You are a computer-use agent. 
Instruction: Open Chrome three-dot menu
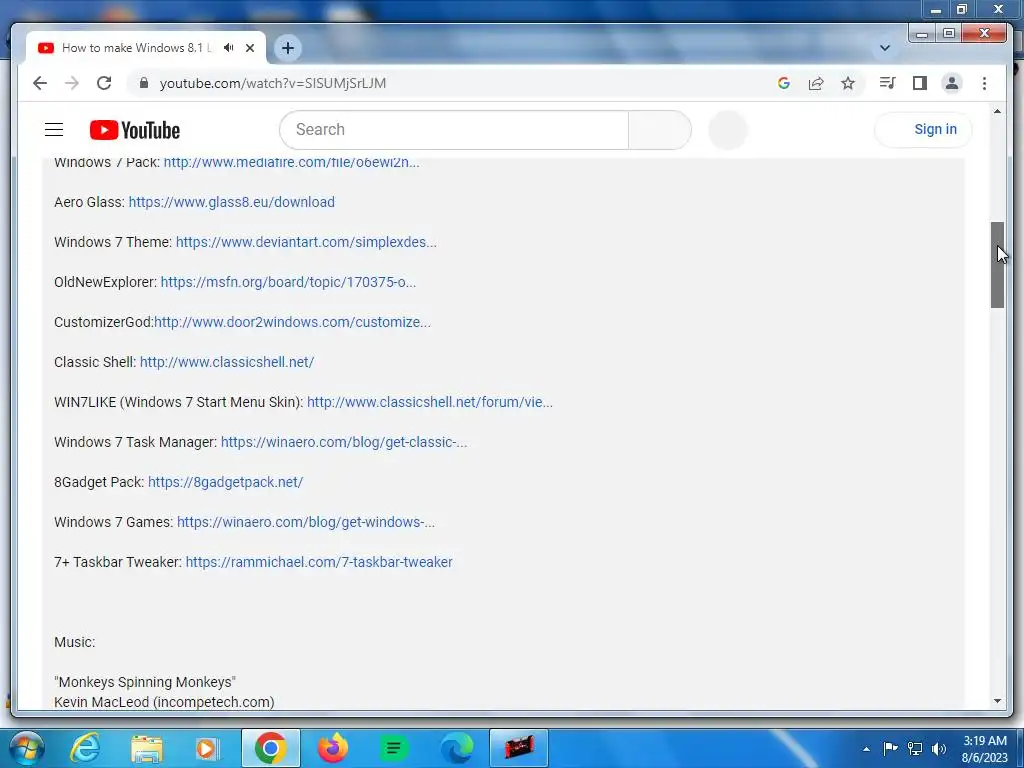(x=984, y=83)
